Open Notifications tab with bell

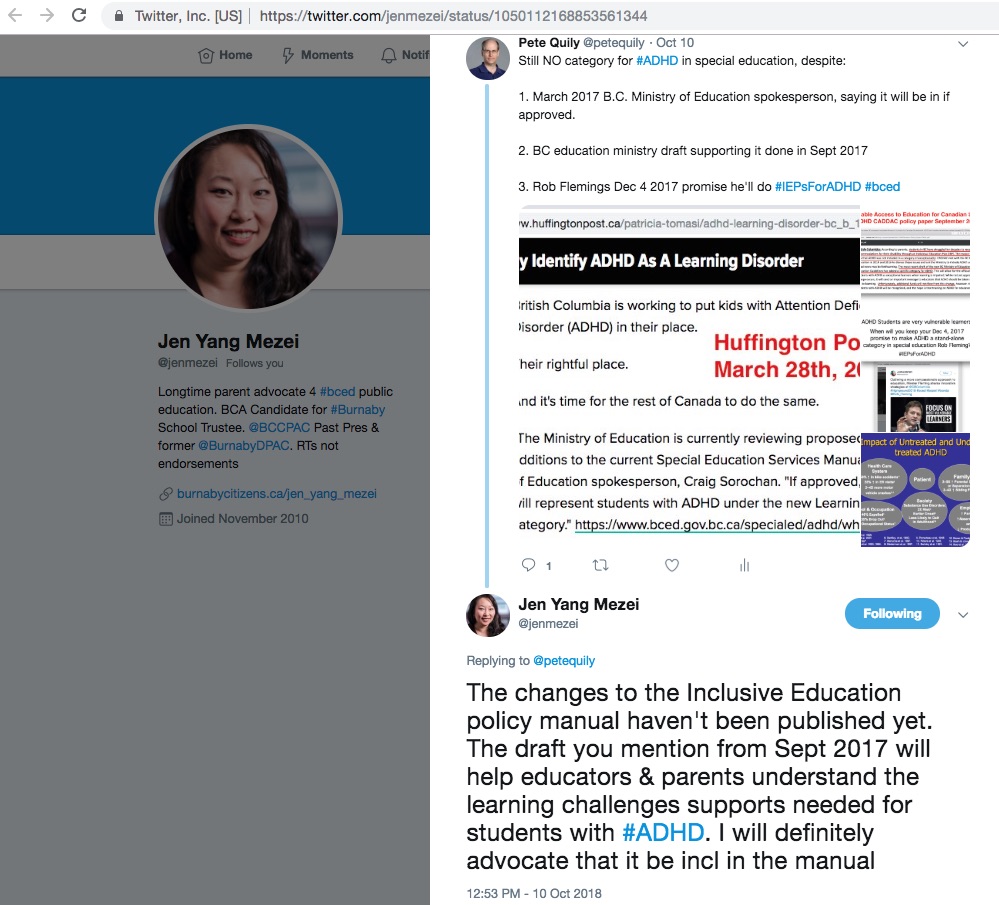pyautogui.click(x=405, y=55)
